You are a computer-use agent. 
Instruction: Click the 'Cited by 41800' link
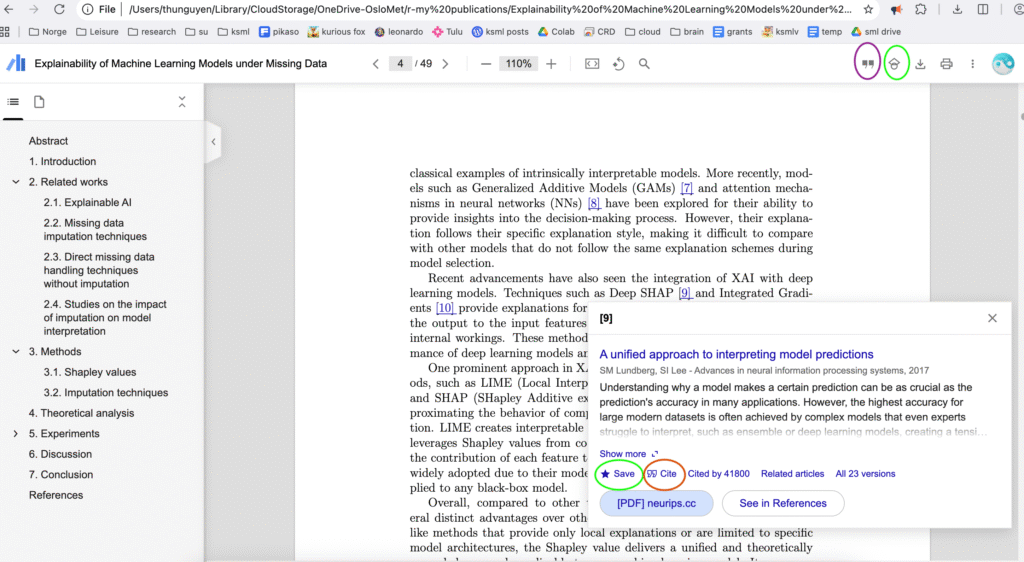coord(718,474)
